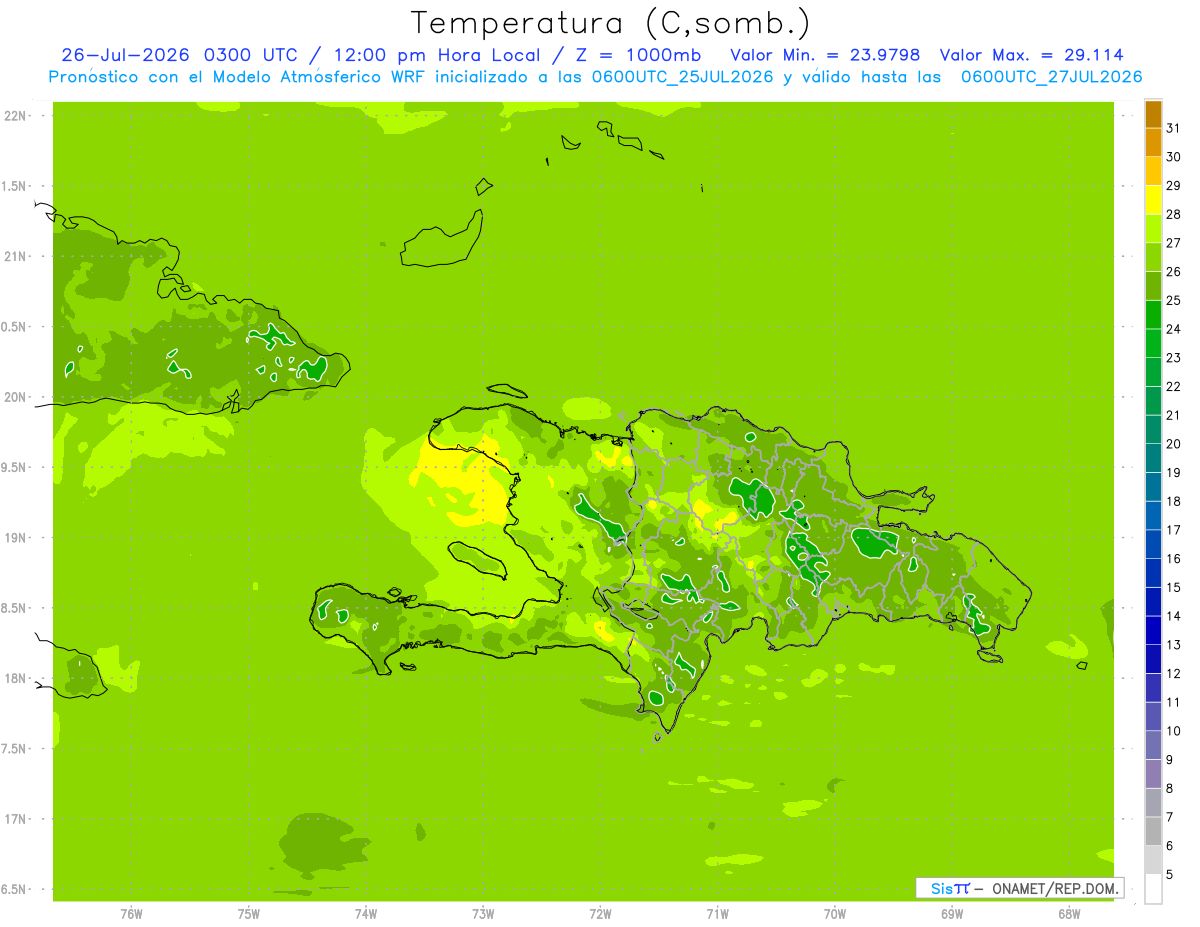Click the latitude label "19N"
The image size is (1200, 927).
(16, 537)
